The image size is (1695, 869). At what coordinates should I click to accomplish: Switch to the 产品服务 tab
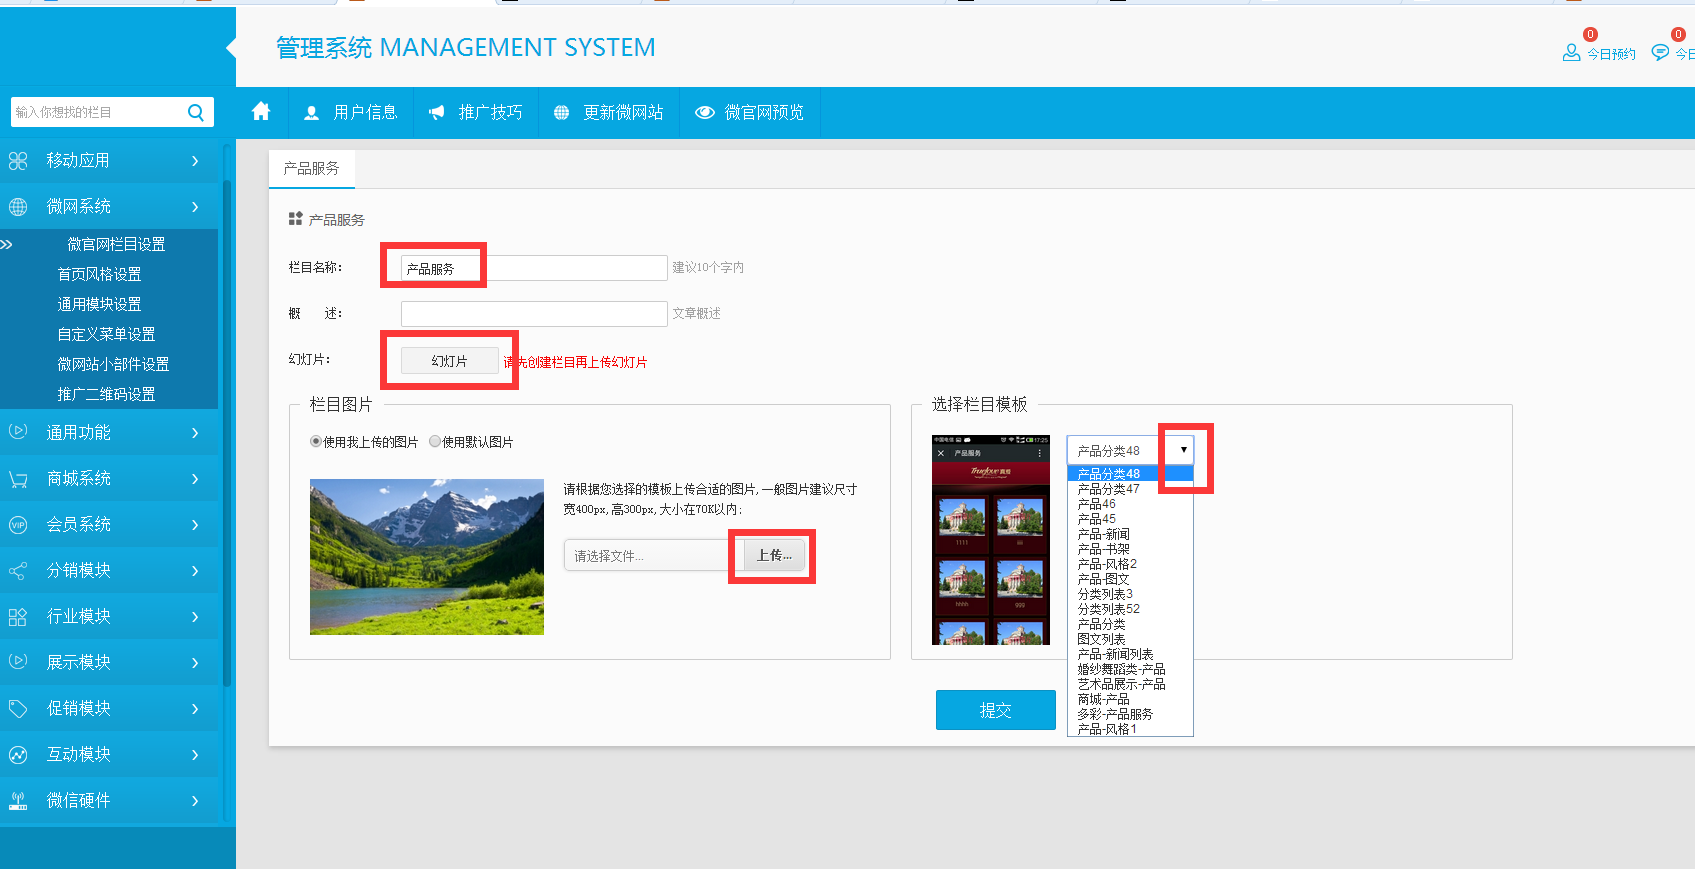coord(311,168)
